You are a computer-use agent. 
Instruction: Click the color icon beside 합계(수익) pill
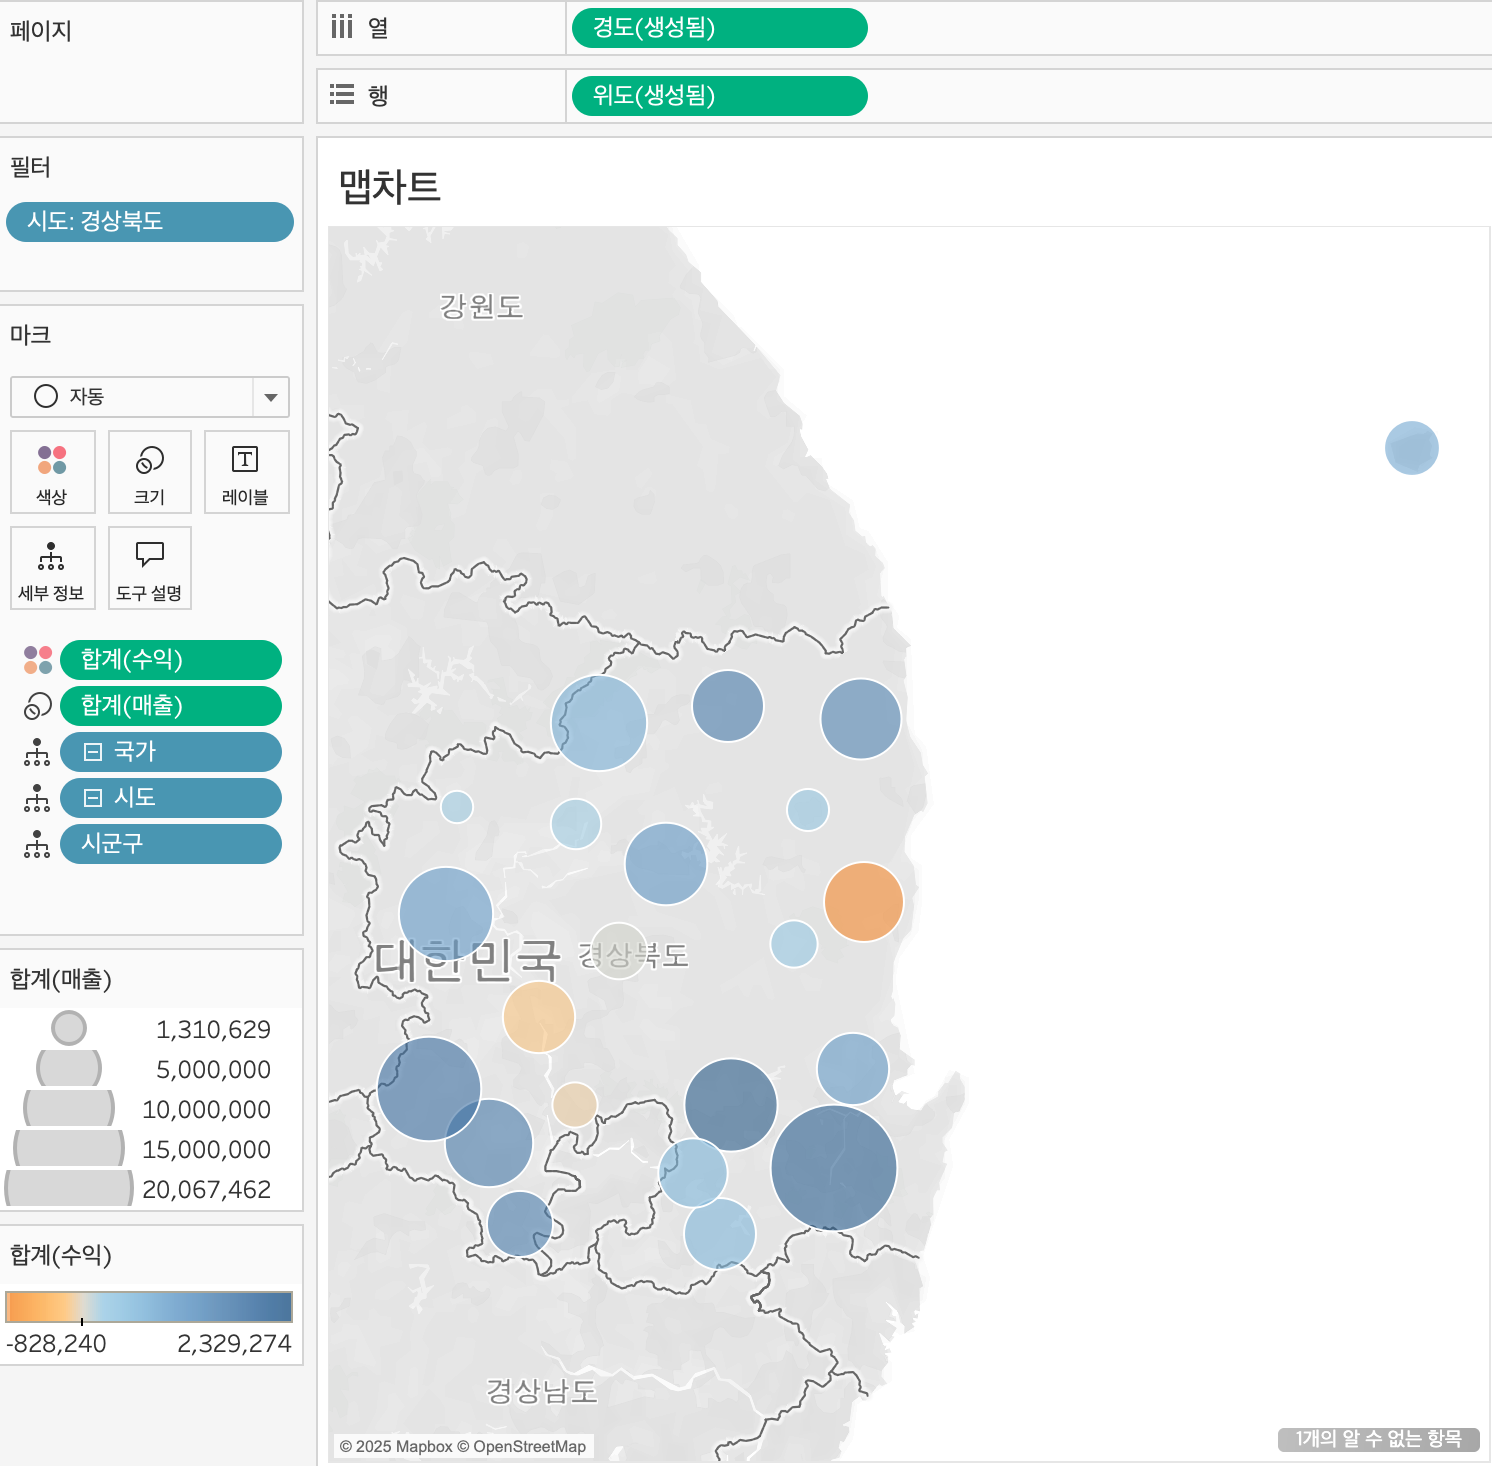click(x=38, y=660)
